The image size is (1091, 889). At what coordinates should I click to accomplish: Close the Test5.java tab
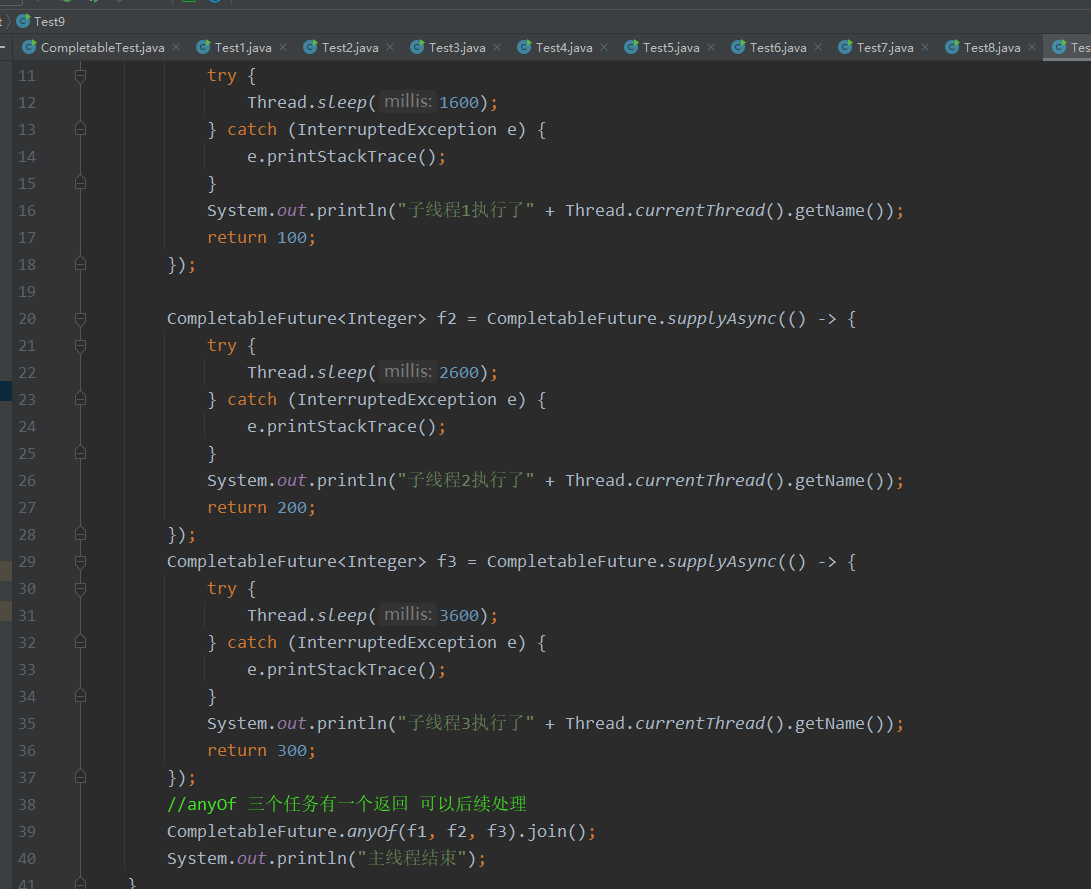point(711,47)
